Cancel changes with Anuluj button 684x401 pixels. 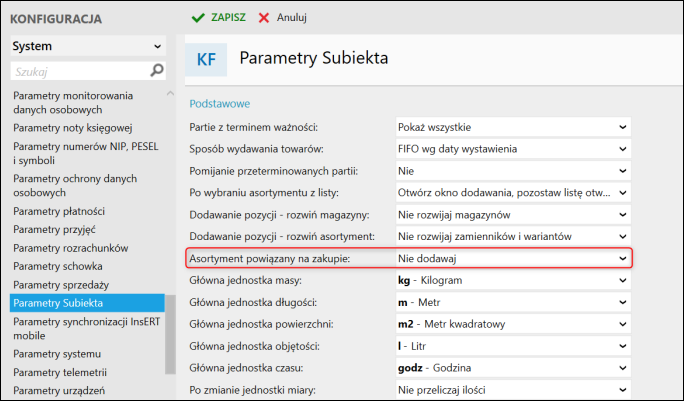[x=282, y=17]
